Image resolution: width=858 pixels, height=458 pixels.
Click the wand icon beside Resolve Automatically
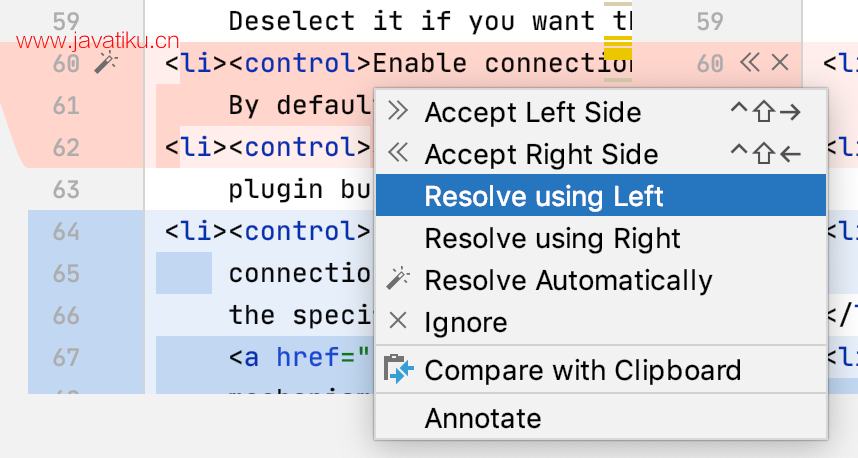tap(398, 279)
